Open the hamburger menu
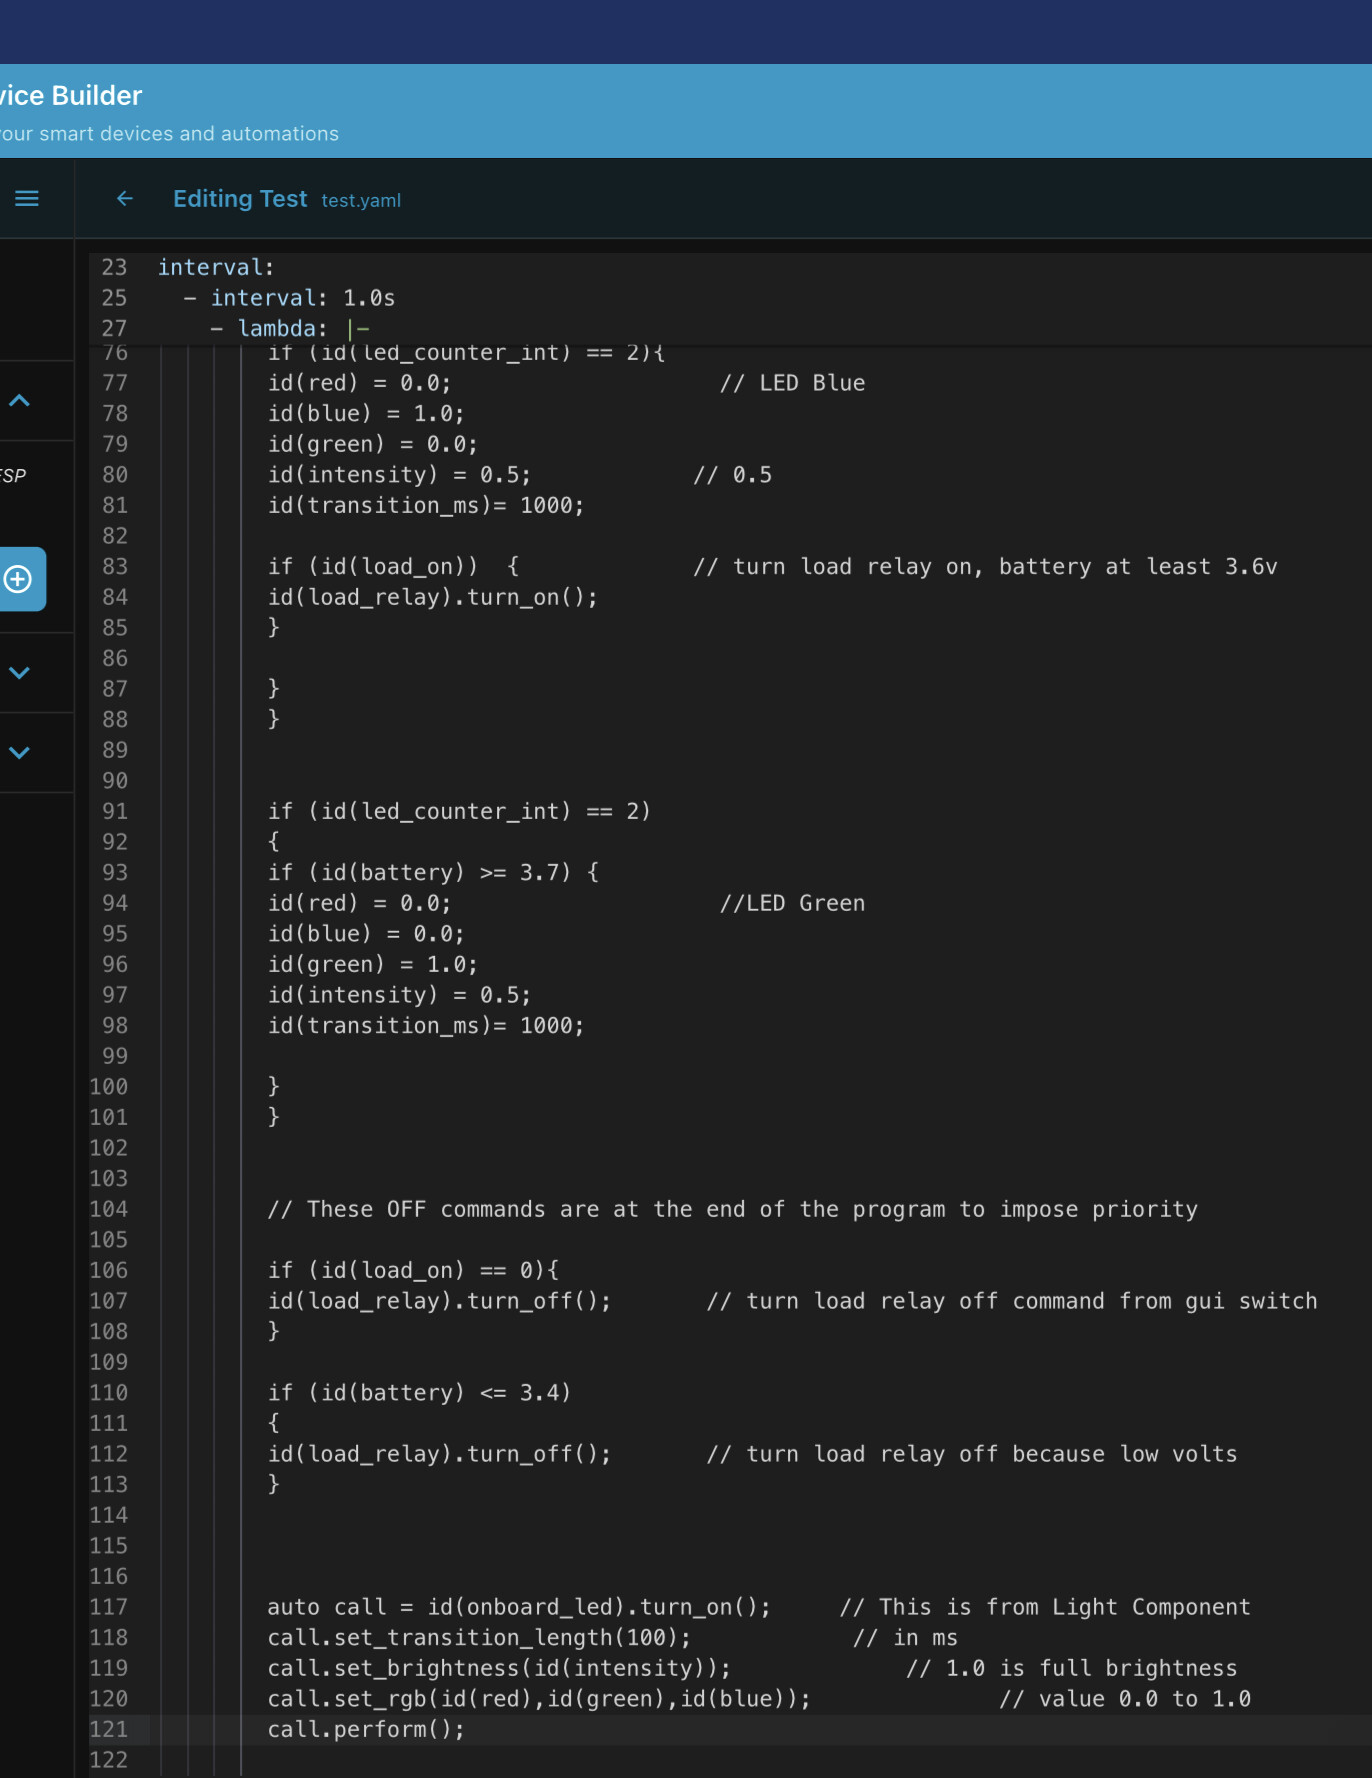1372x1778 pixels. tap(27, 199)
